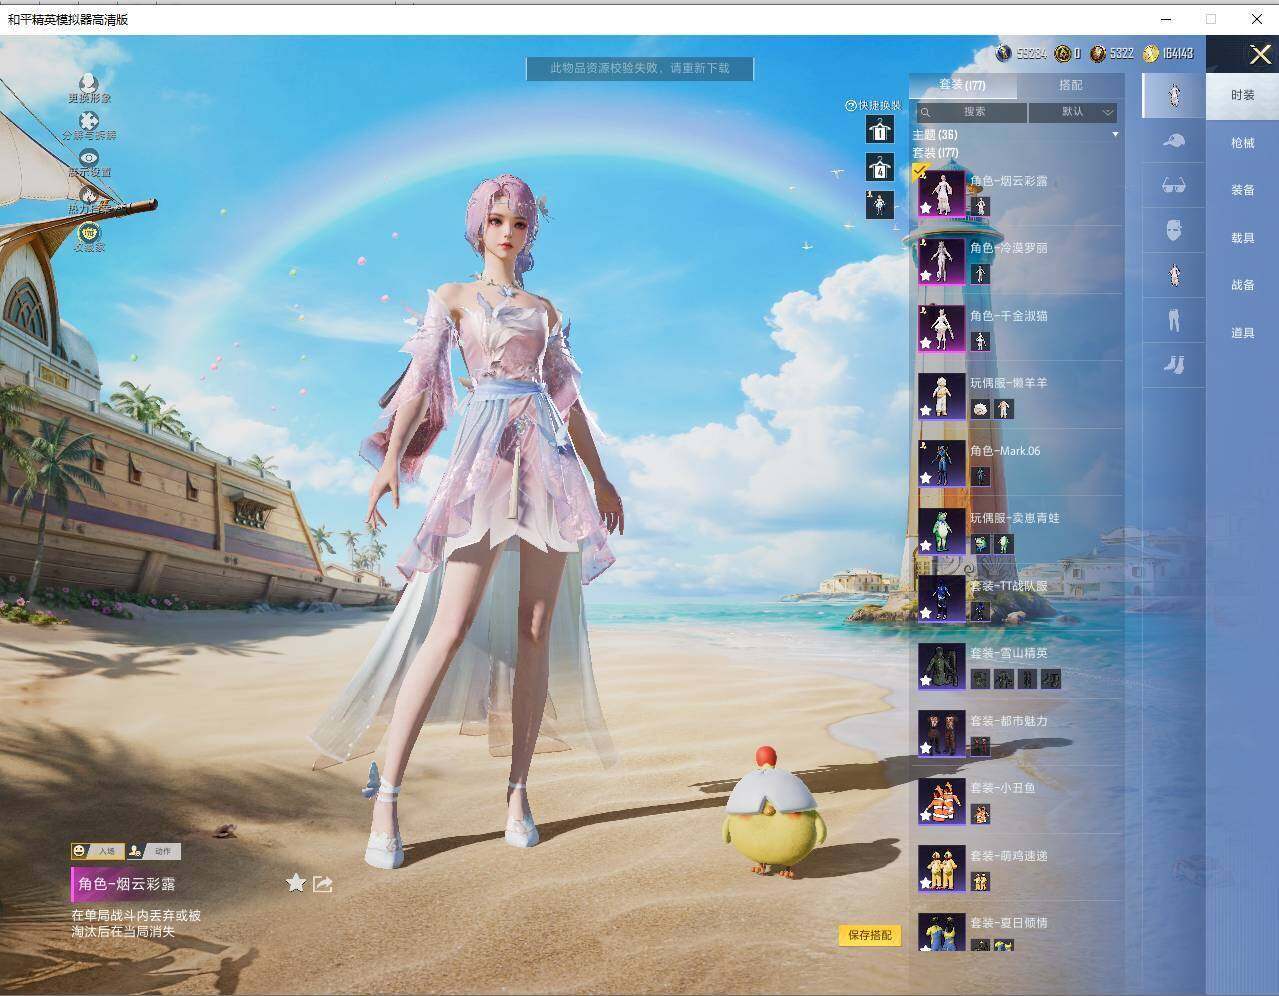Viewport: 1279px width, 996px height.
Task: Select outfit 套装-雪山精英 thumbnail
Action: click(942, 665)
